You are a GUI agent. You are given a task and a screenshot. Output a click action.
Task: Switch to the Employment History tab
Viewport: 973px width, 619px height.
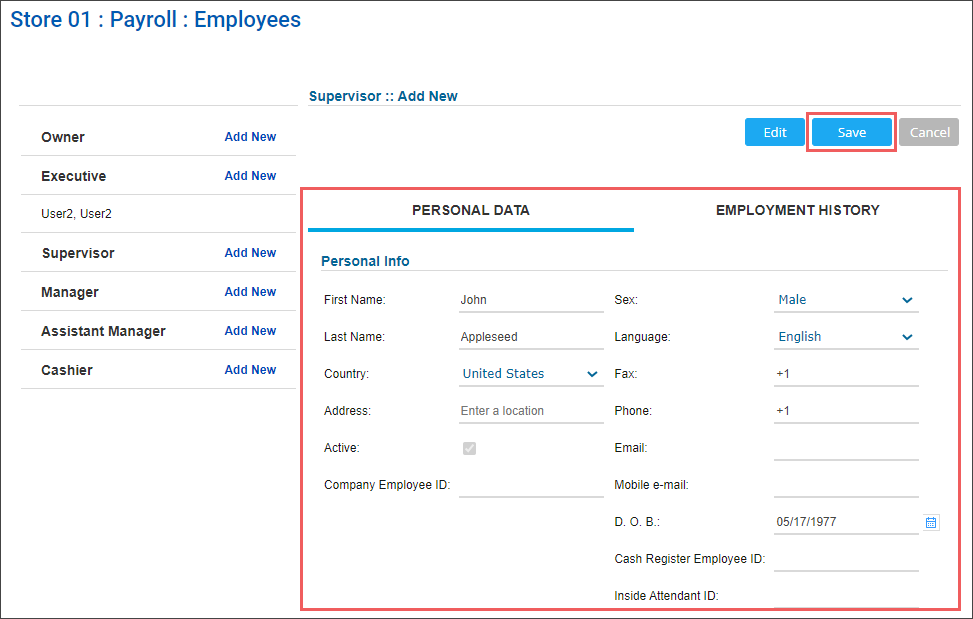point(797,210)
